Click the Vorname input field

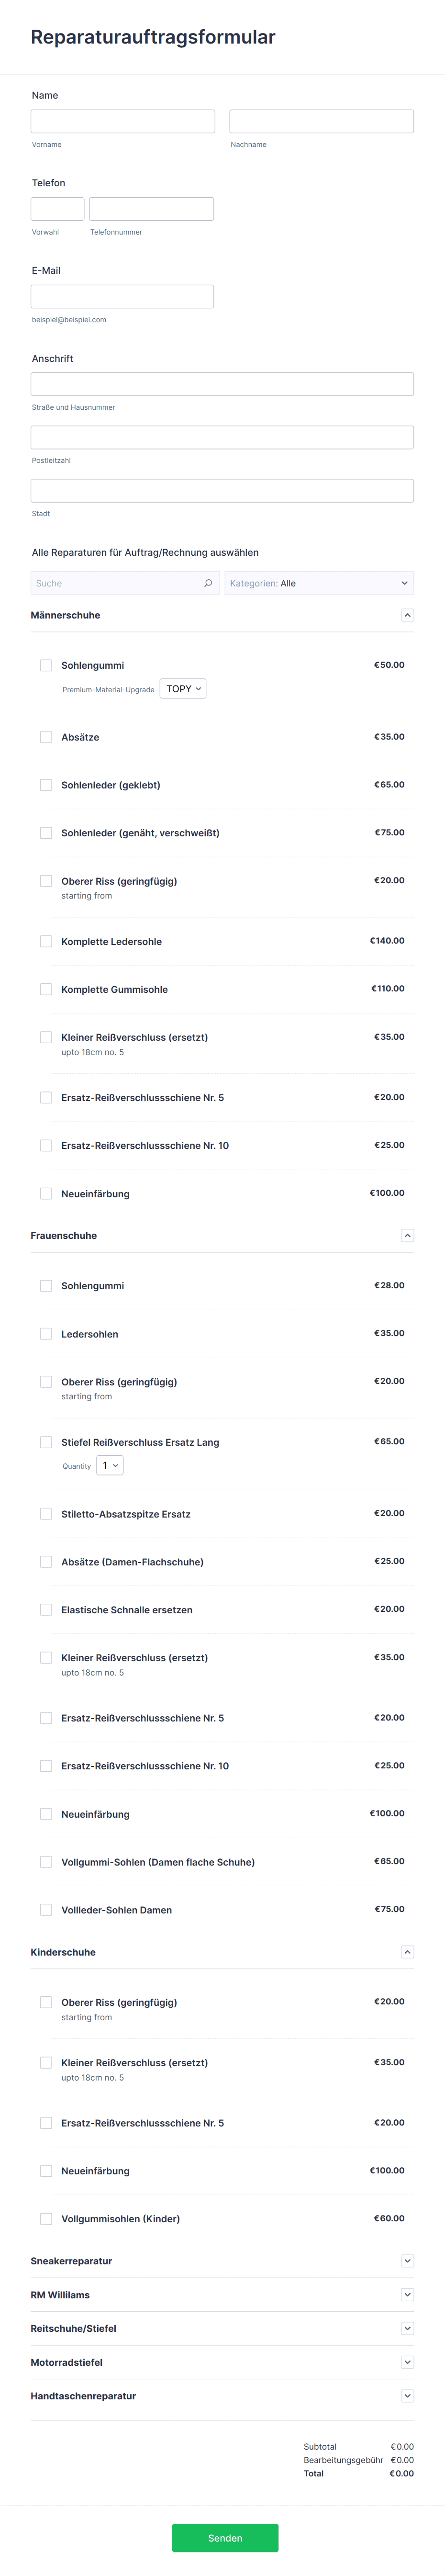coord(122,120)
